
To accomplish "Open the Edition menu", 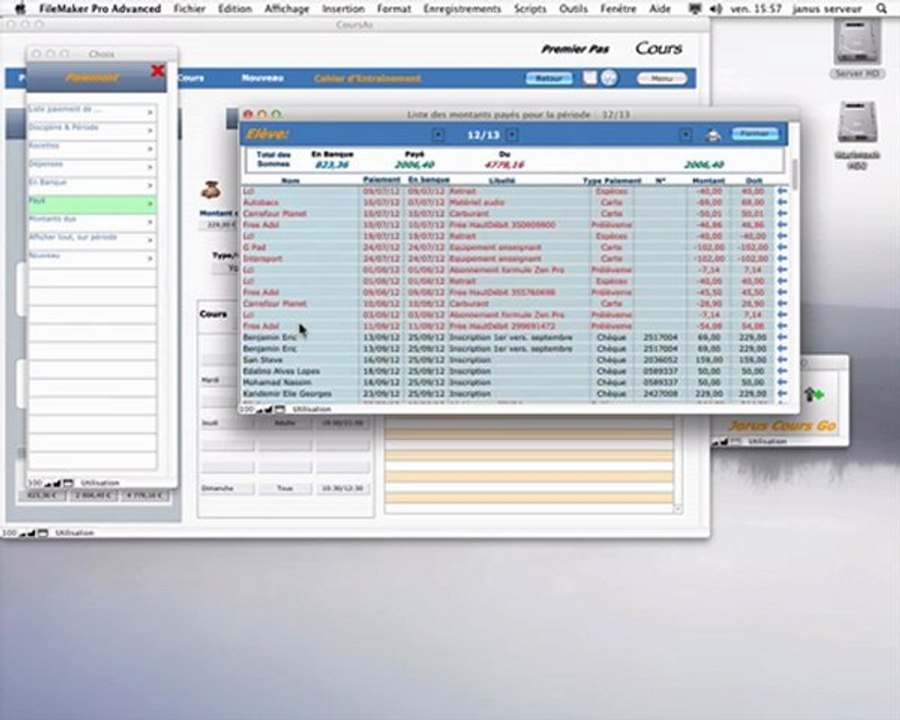I will click(x=235, y=9).
